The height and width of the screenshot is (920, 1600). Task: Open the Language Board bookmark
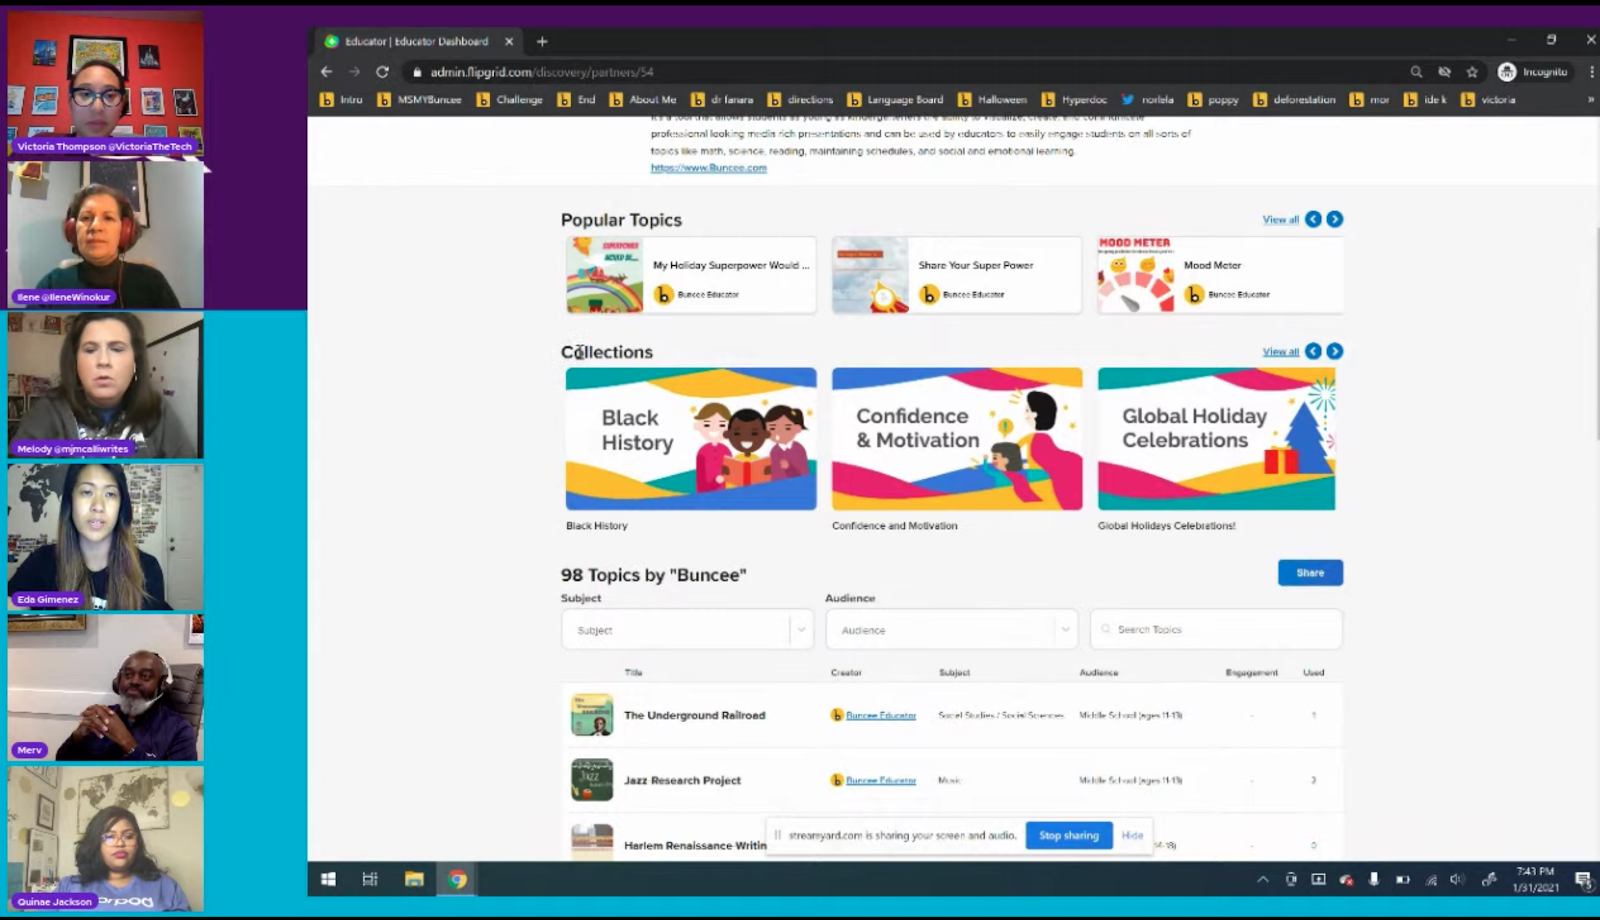pos(895,100)
